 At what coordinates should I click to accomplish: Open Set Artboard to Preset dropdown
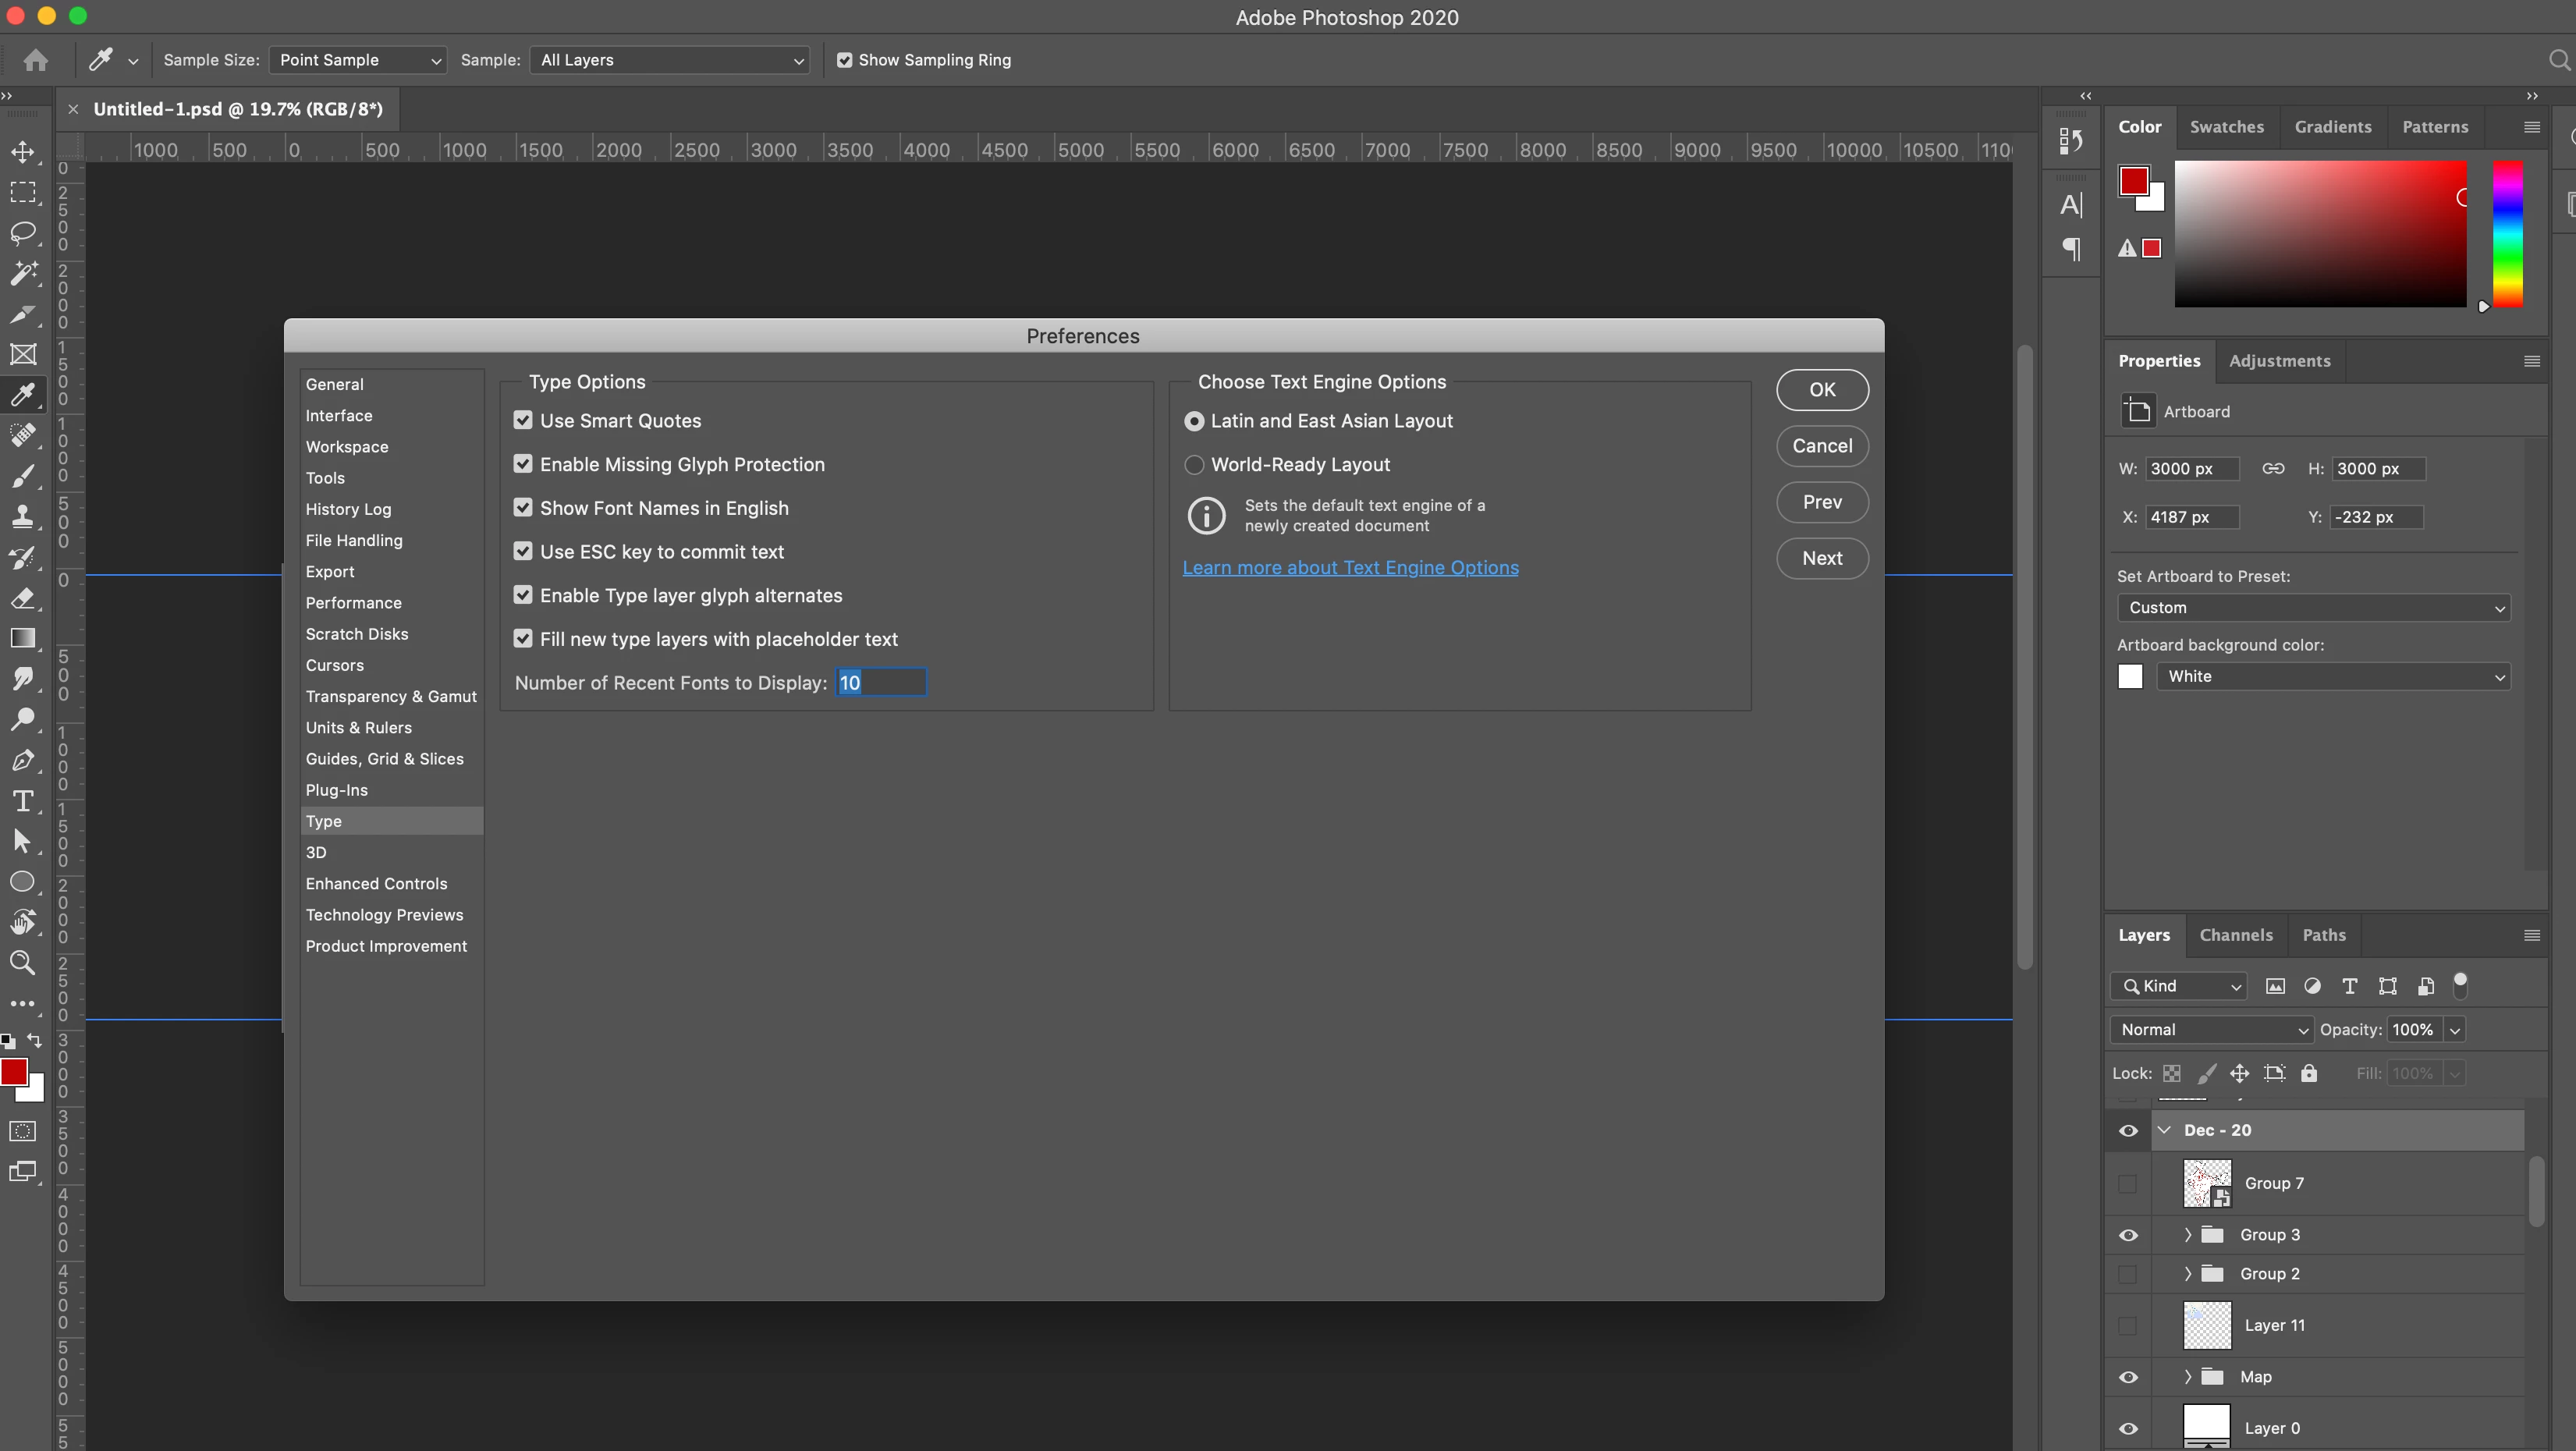(x=2313, y=608)
